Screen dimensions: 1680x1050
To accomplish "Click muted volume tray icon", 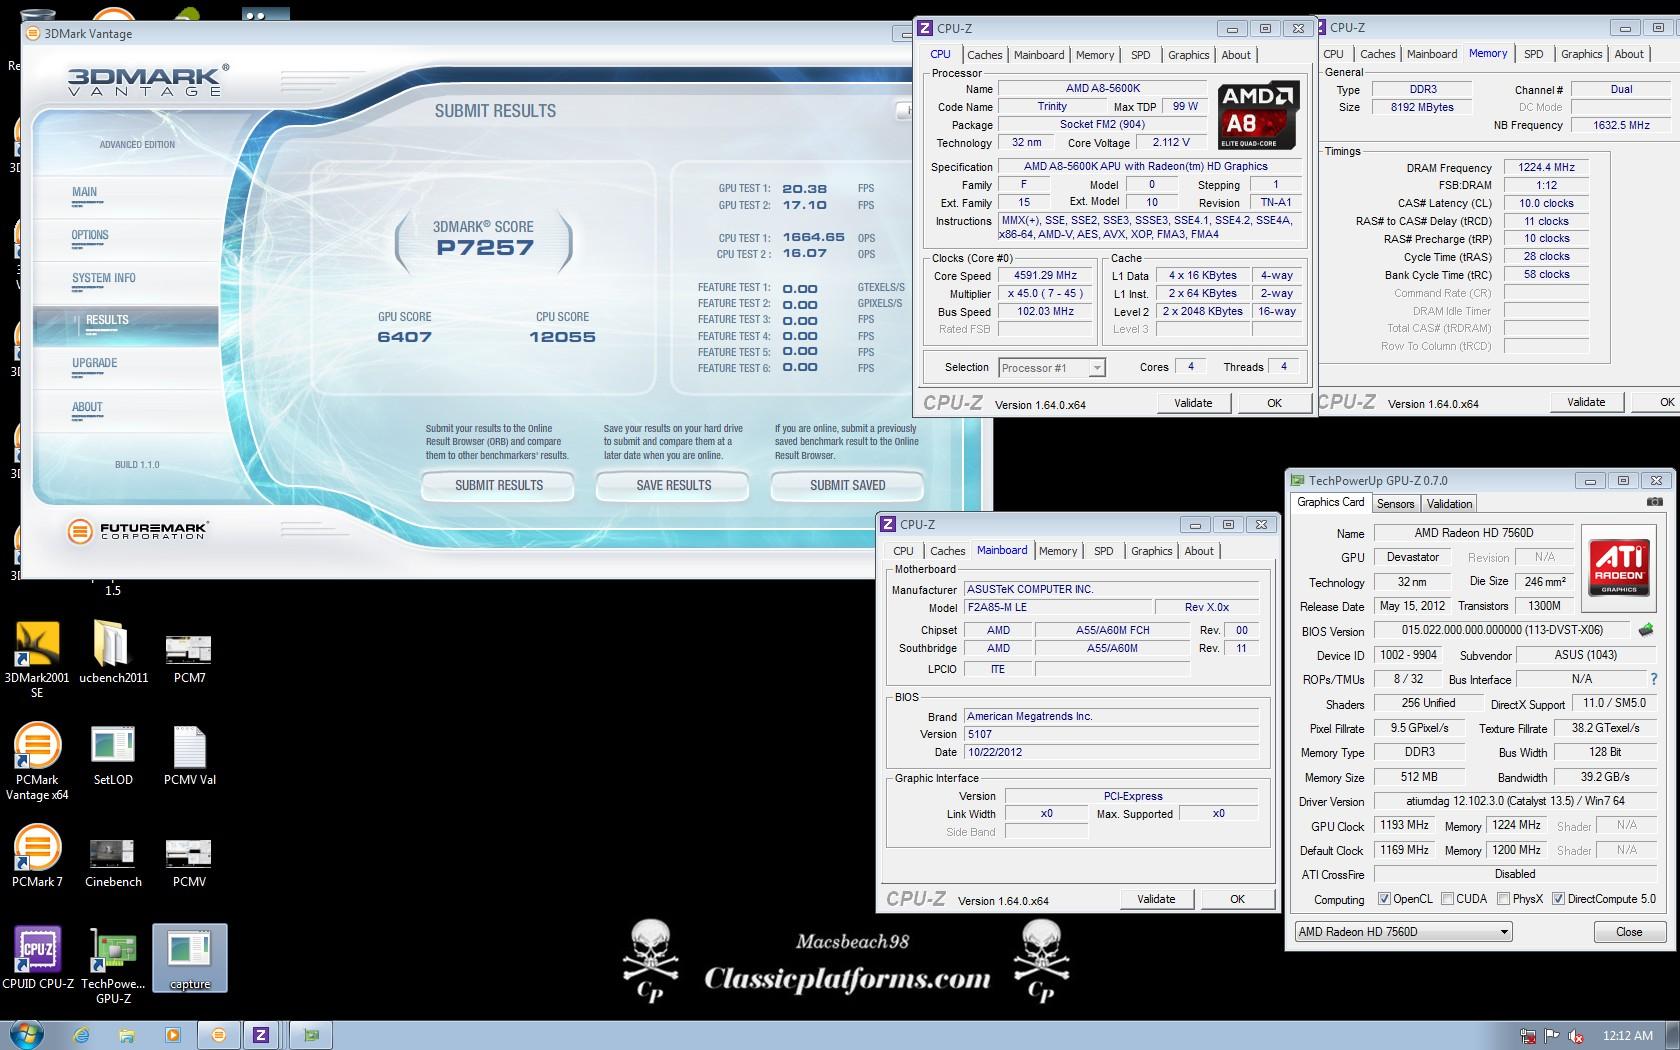I will (1576, 1036).
